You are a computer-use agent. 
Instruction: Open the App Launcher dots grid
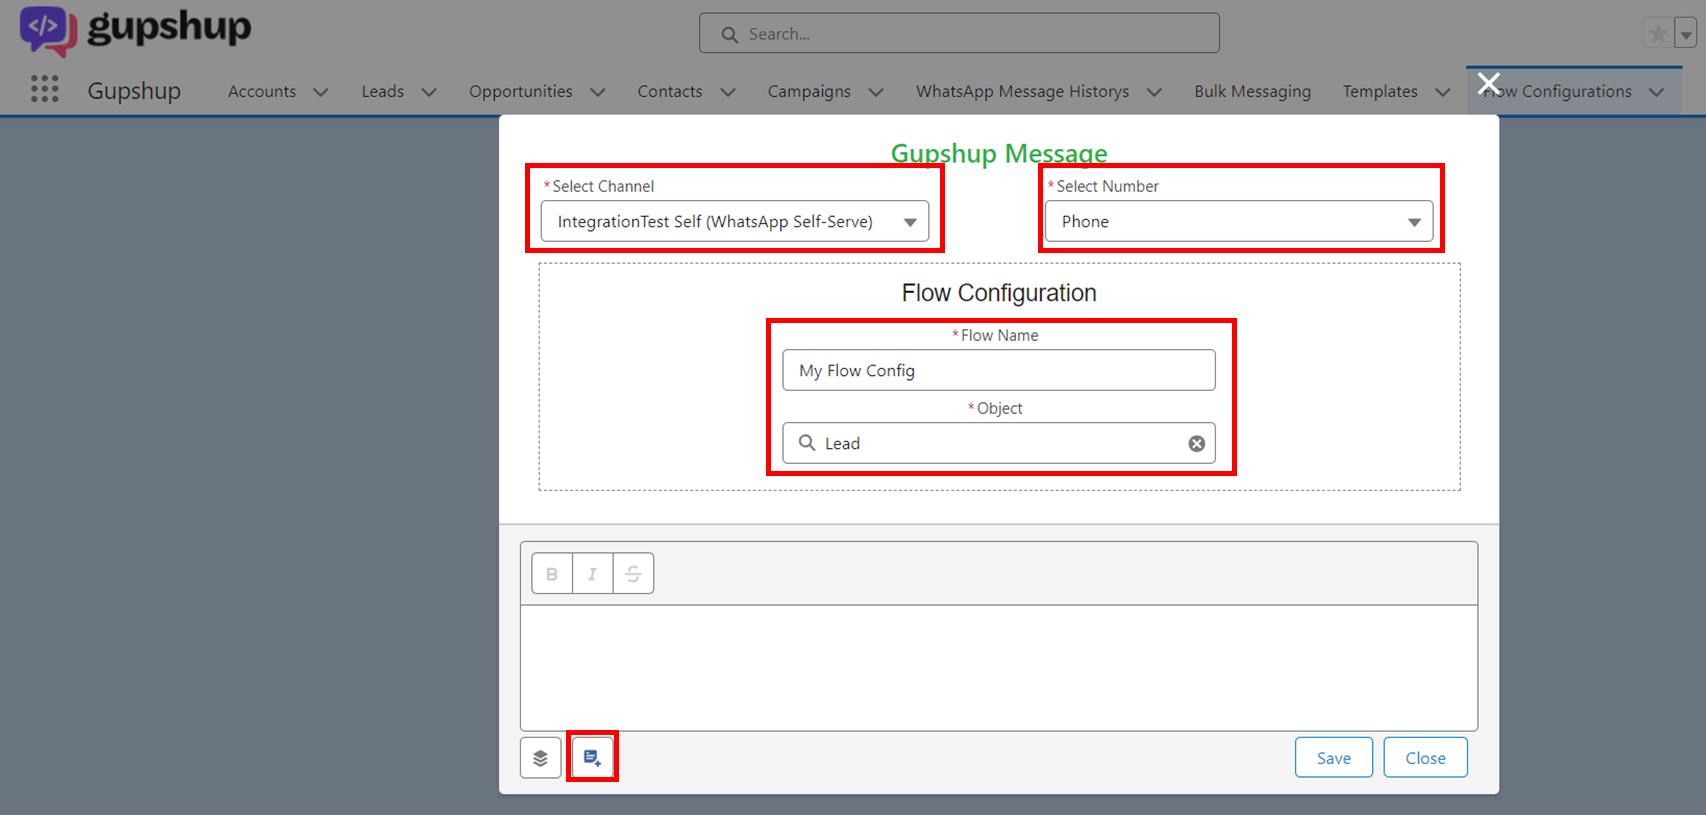point(44,90)
